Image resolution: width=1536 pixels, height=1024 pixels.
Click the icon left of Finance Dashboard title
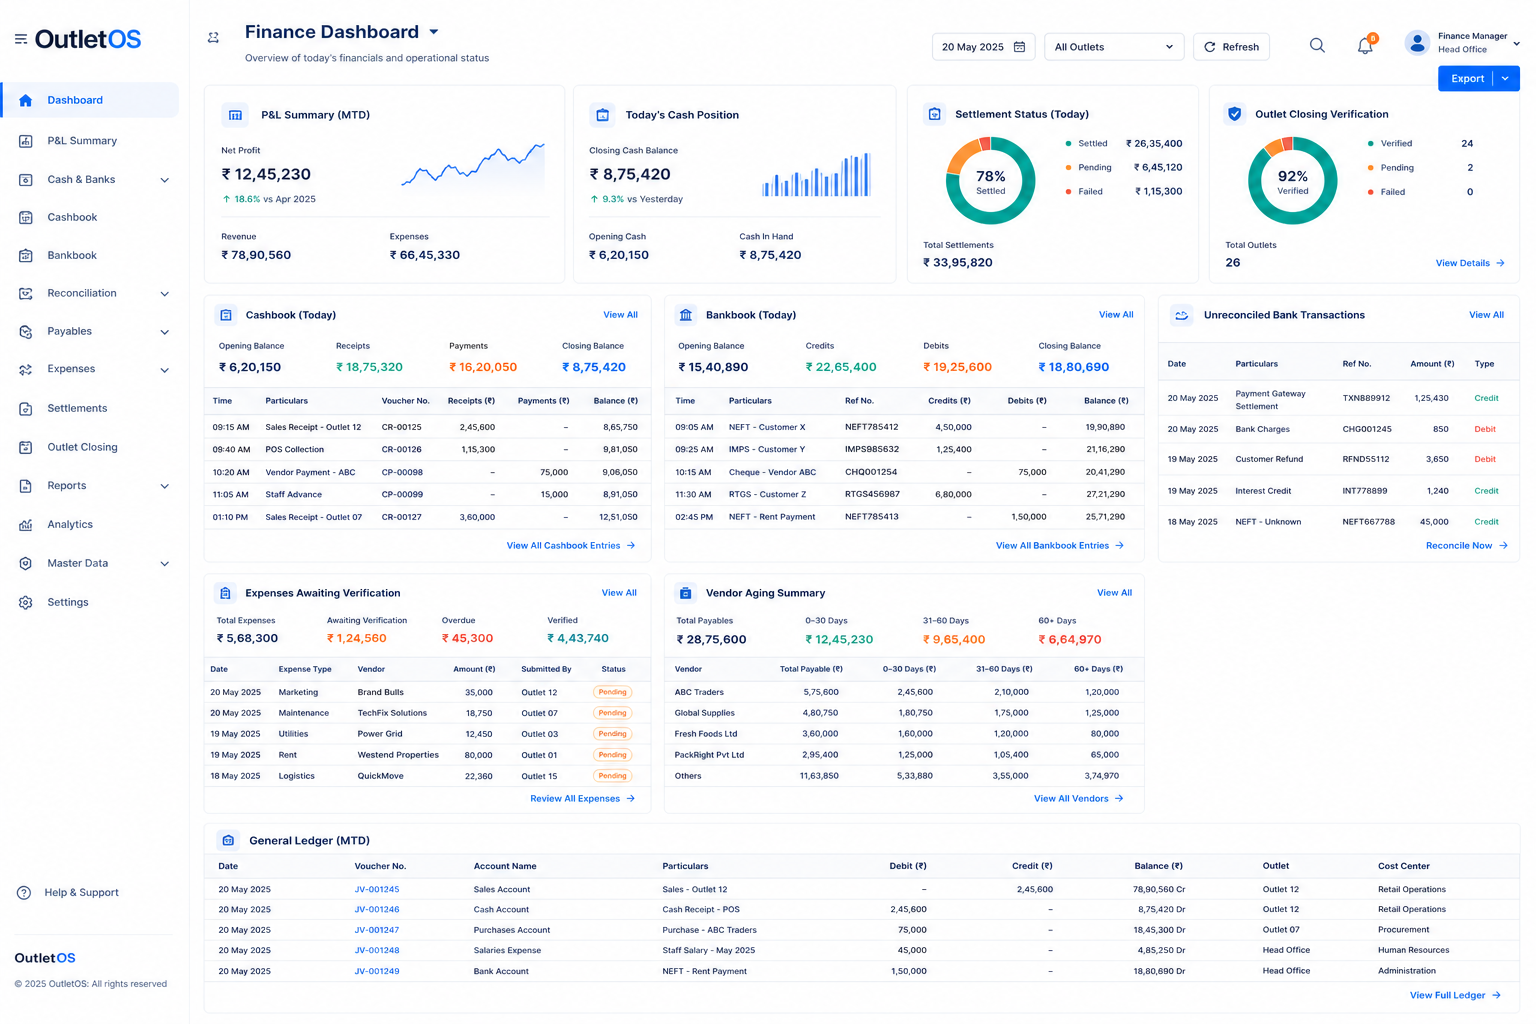[x=213, y=38]
